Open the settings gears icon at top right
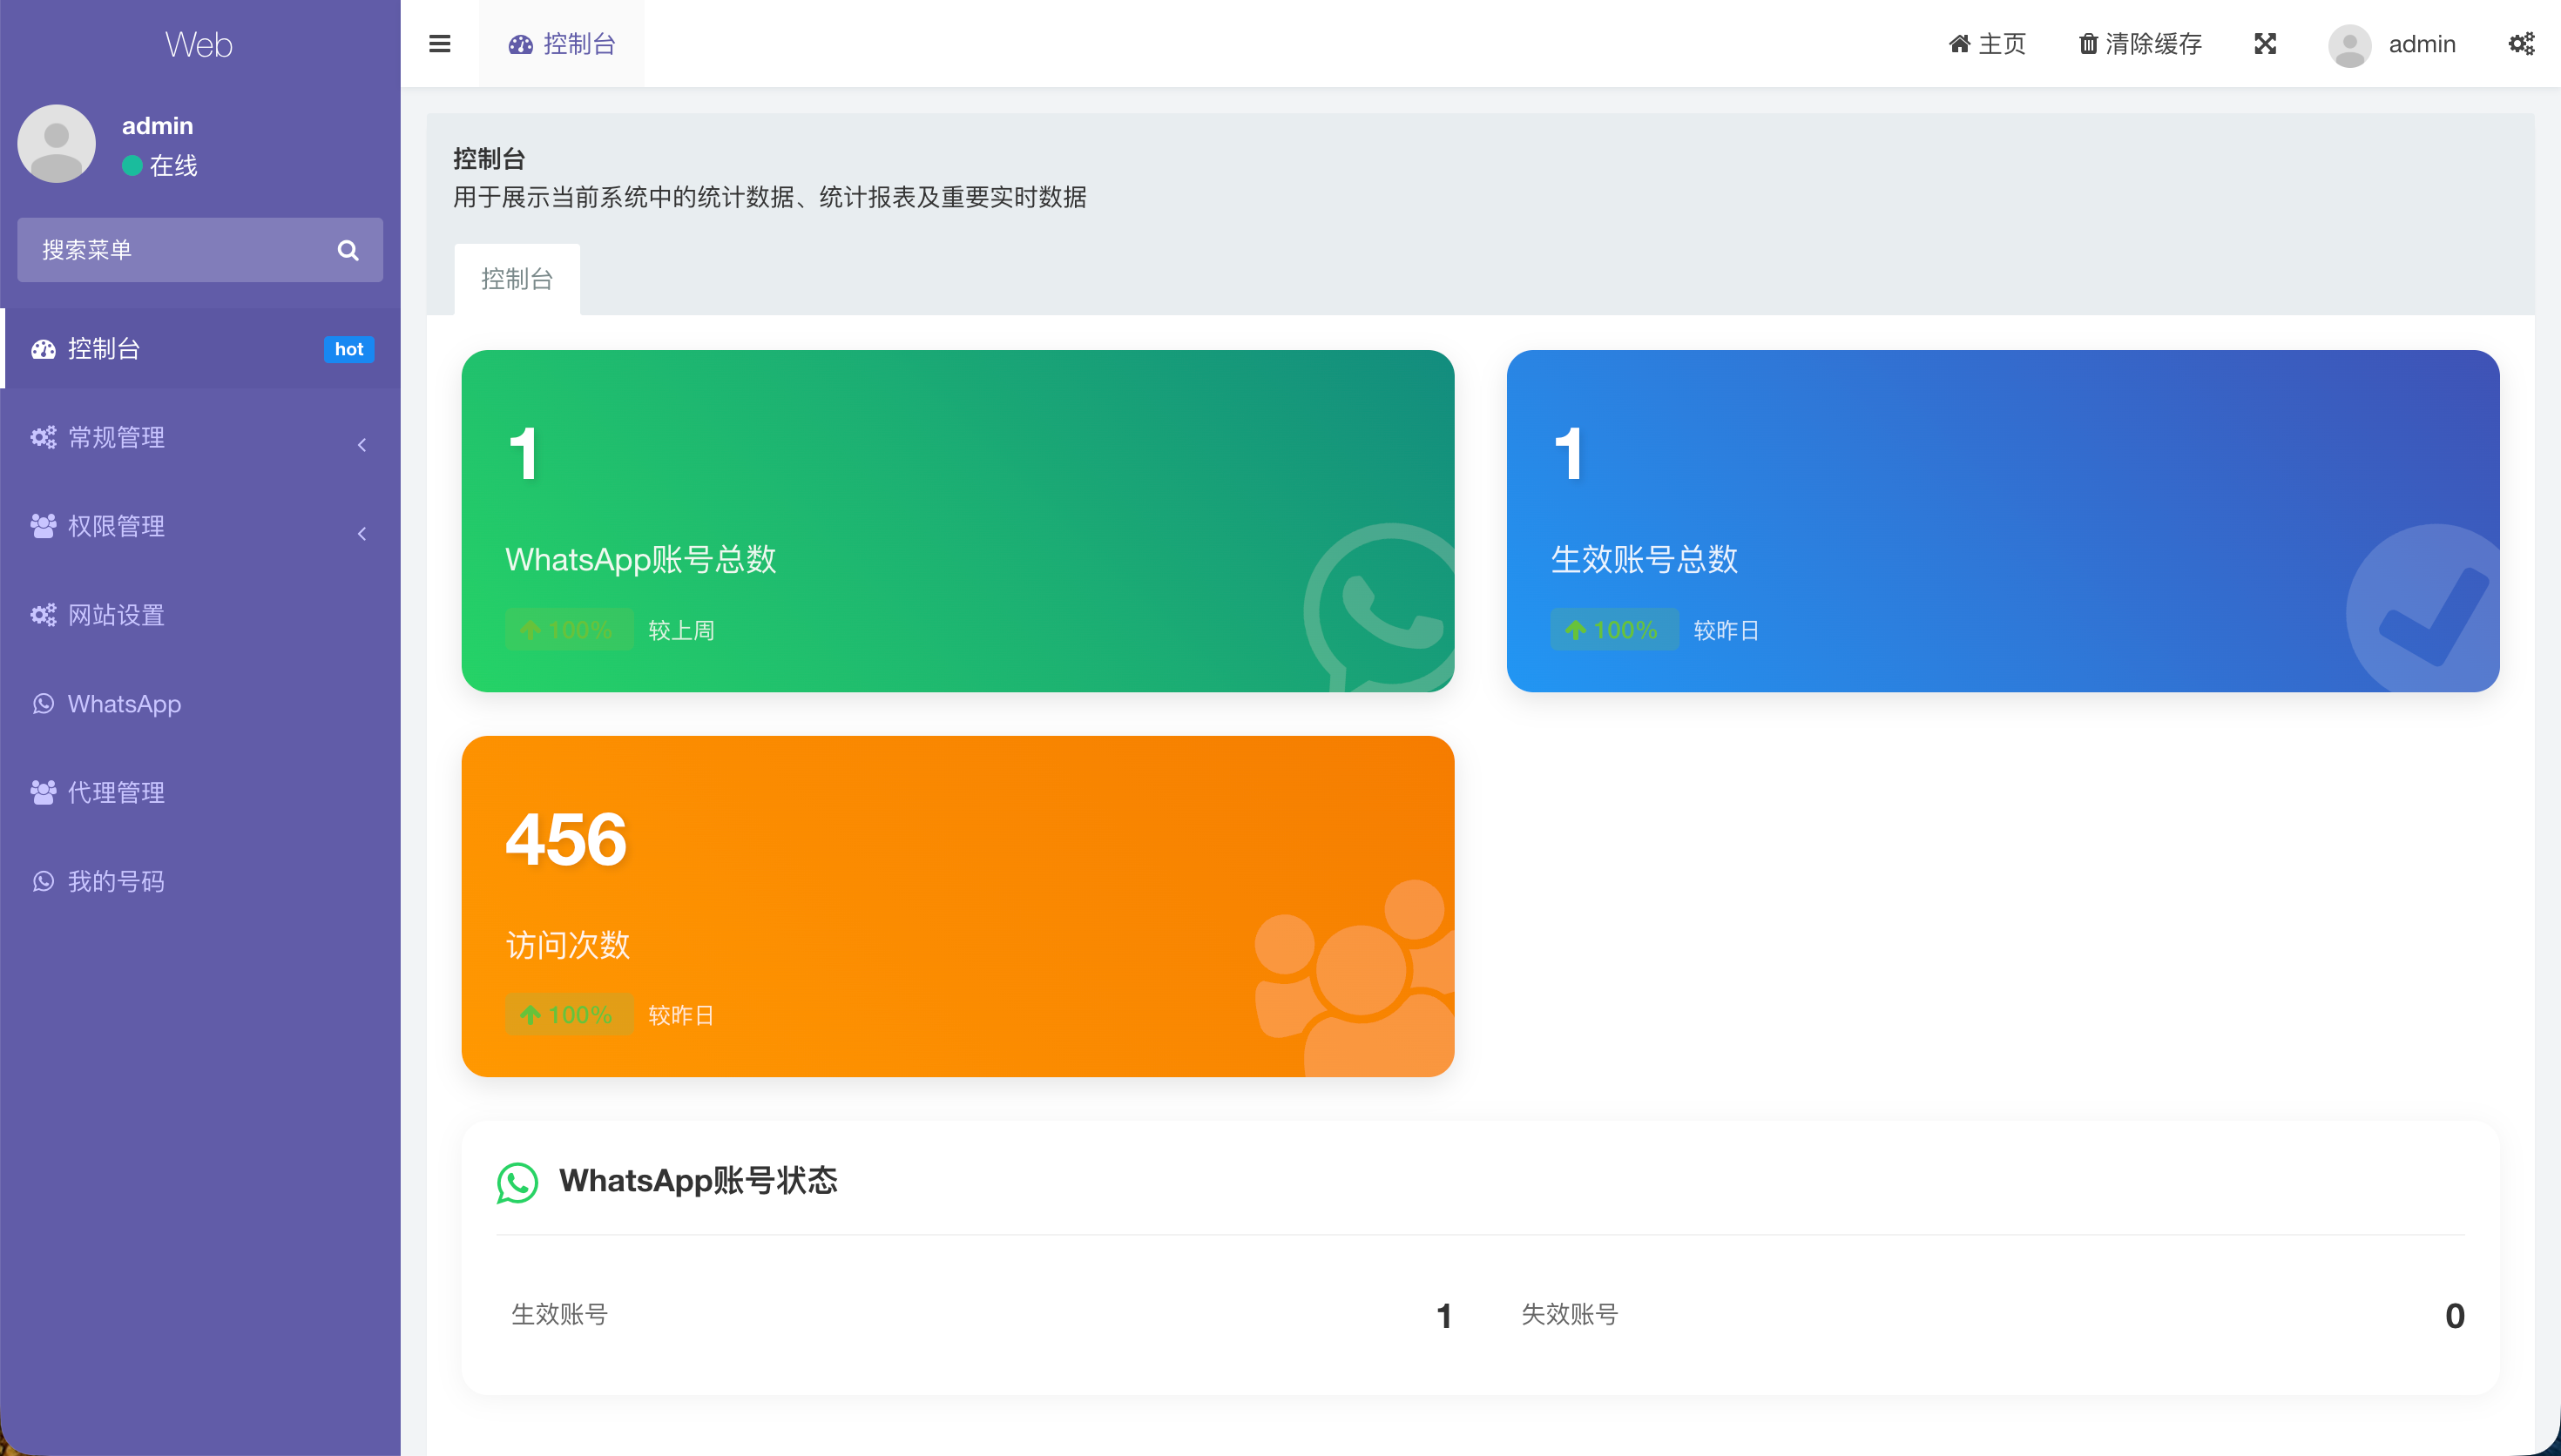Viewport: 2561px width, 1456px height. click(2521, 44)
